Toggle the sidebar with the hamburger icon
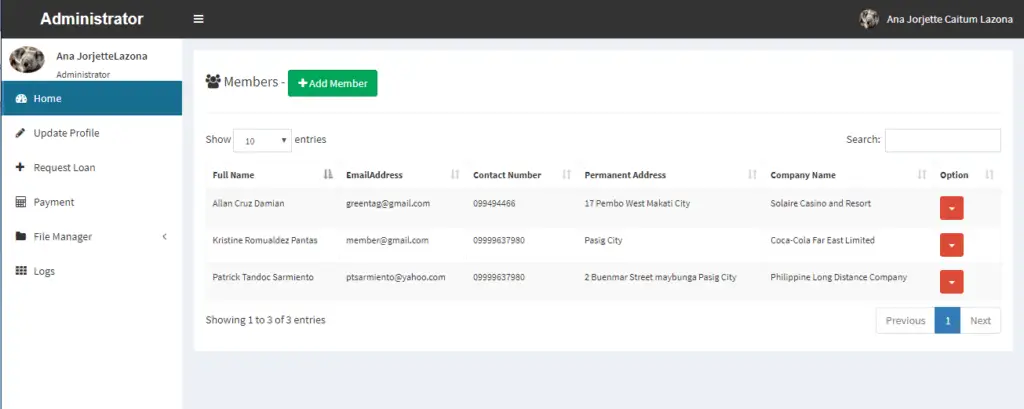 pyautogui.click(x=199, y=19)
